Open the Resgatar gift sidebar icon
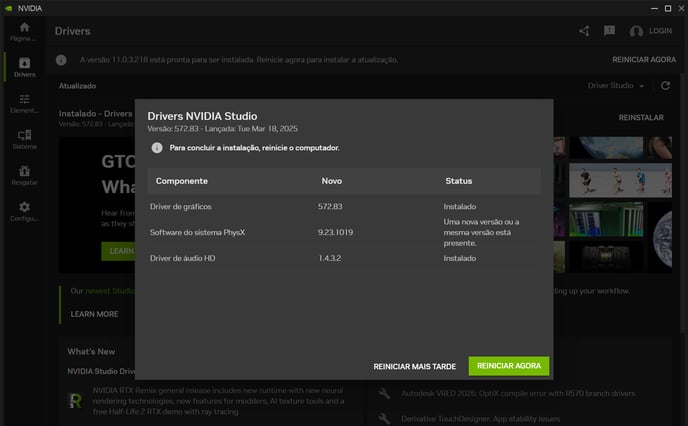This screenshot has width=688, height=426. point(25,175)
